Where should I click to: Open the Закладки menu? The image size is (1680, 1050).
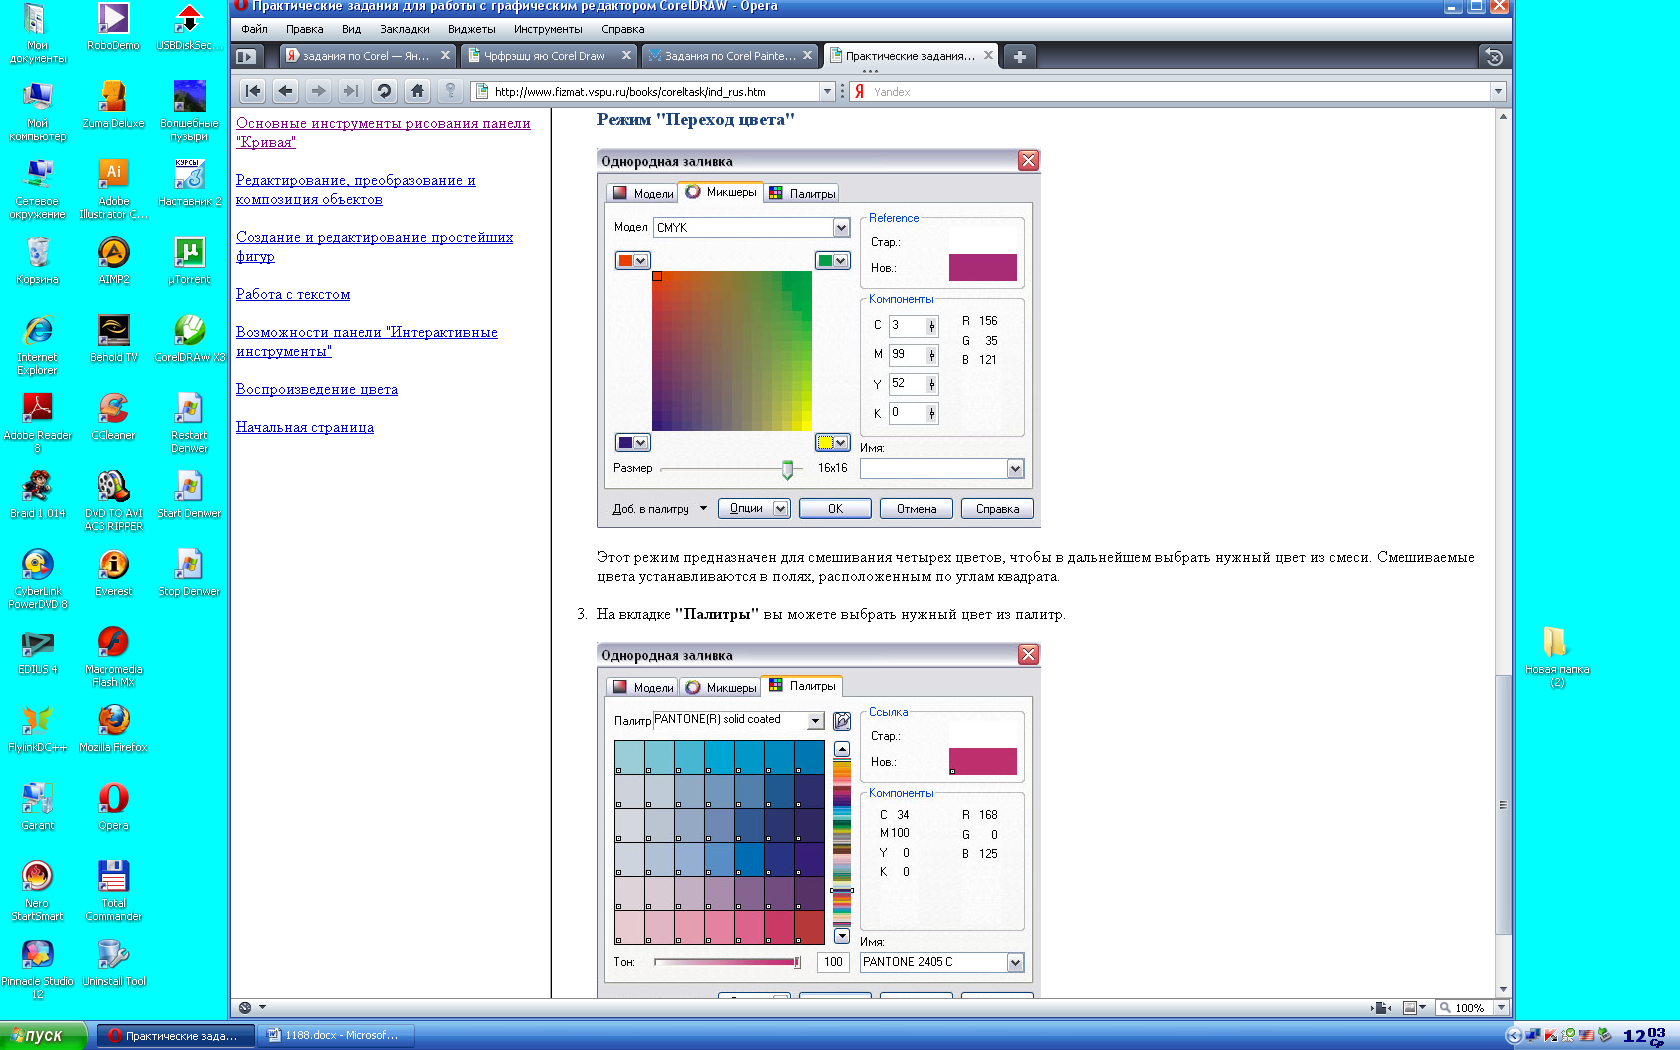click(x=404, y=29)
